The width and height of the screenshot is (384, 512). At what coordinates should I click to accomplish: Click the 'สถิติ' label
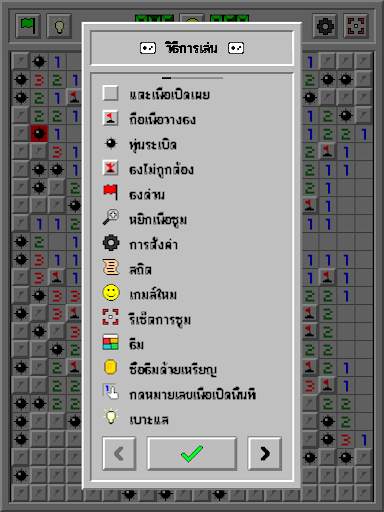pos(140,269)
